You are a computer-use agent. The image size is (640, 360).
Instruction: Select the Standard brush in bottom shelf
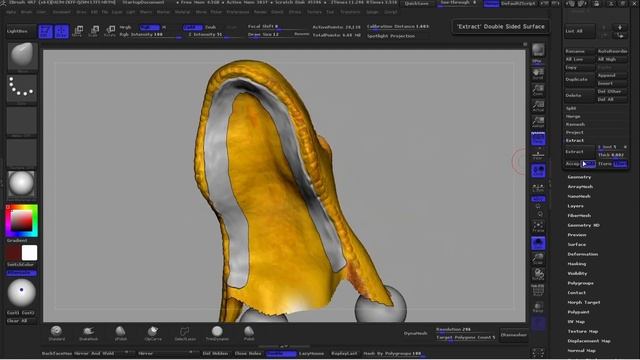56,333
